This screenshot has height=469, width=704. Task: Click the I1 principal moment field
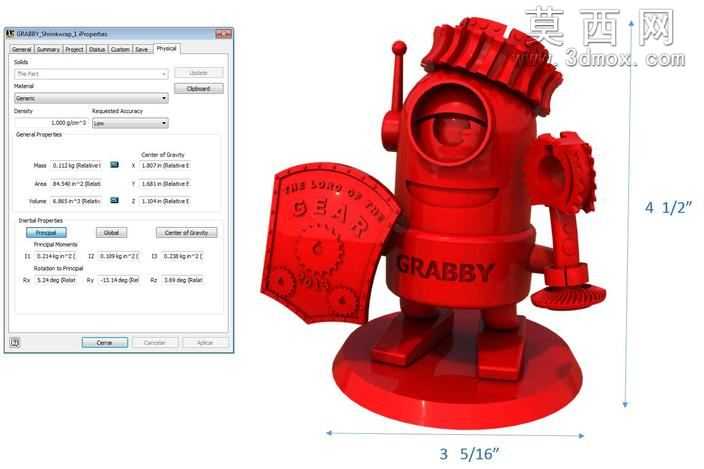pos(56,256)
